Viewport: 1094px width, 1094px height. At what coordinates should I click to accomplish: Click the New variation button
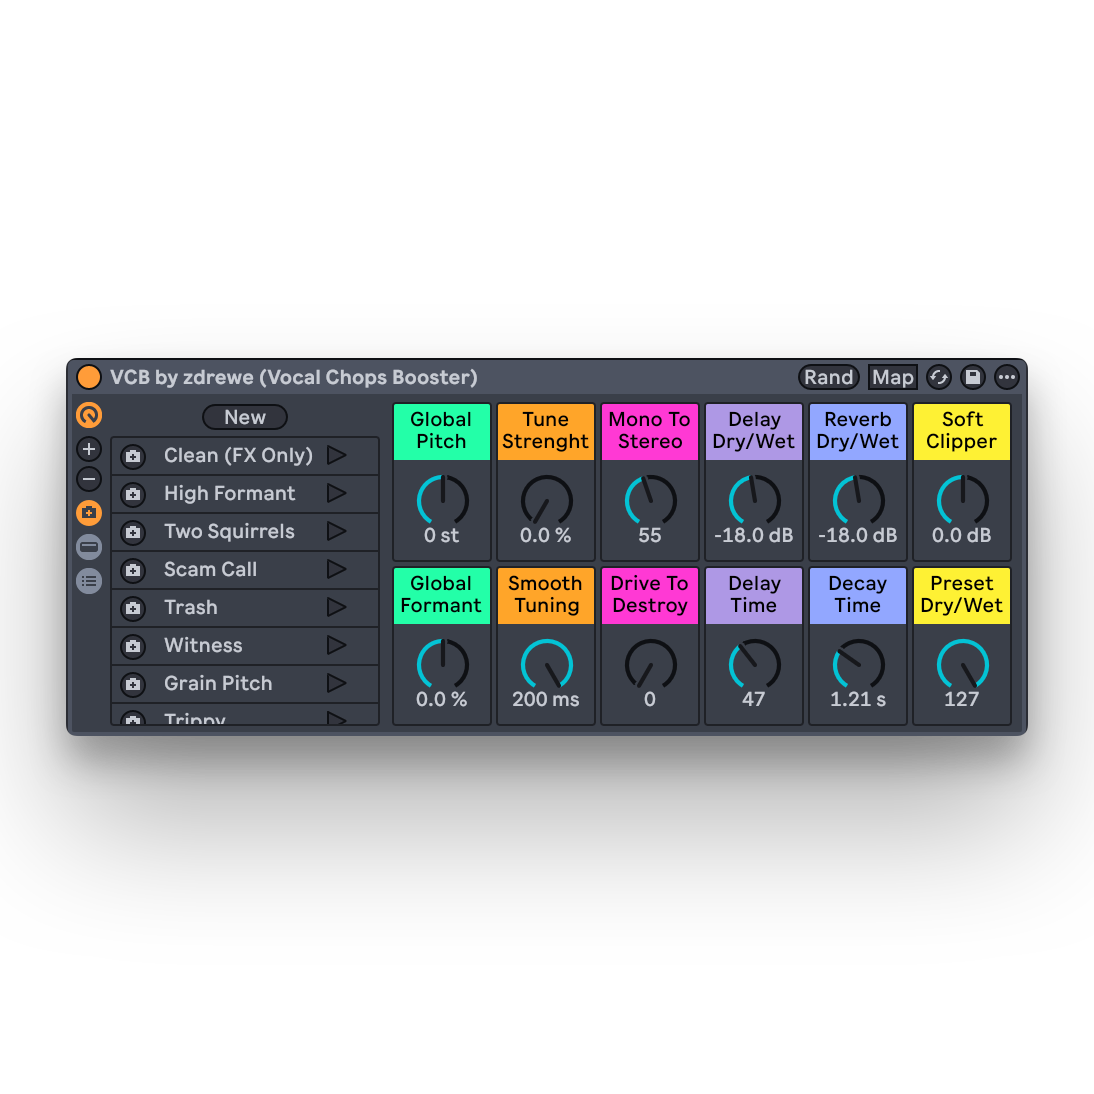point(245,417)
